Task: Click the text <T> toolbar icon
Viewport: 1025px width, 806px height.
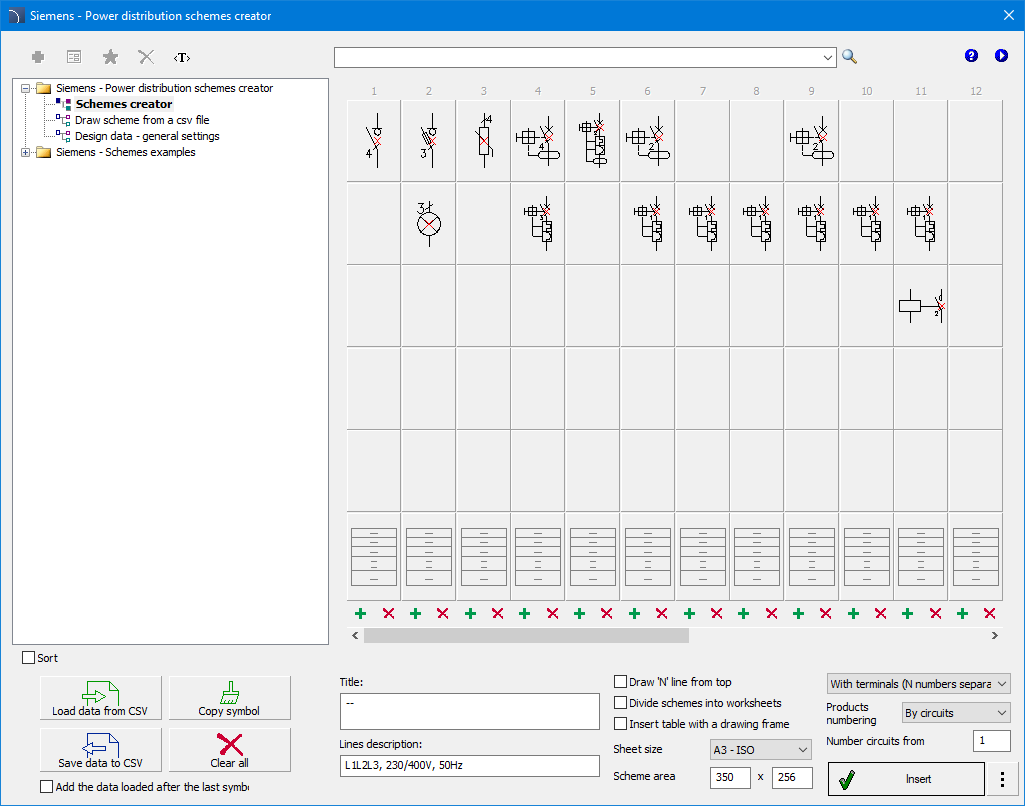Action: pos(182,58)
